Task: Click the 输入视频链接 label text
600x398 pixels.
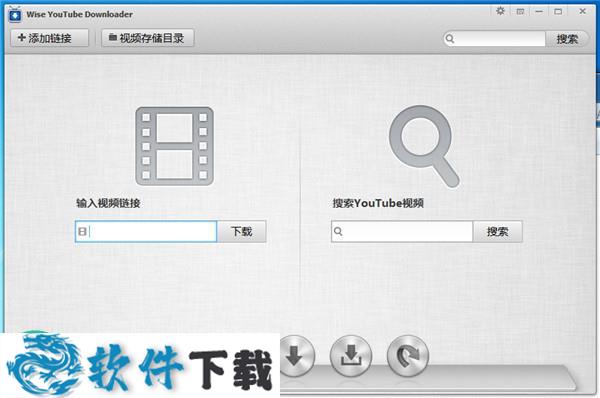Action: (108, 203)
